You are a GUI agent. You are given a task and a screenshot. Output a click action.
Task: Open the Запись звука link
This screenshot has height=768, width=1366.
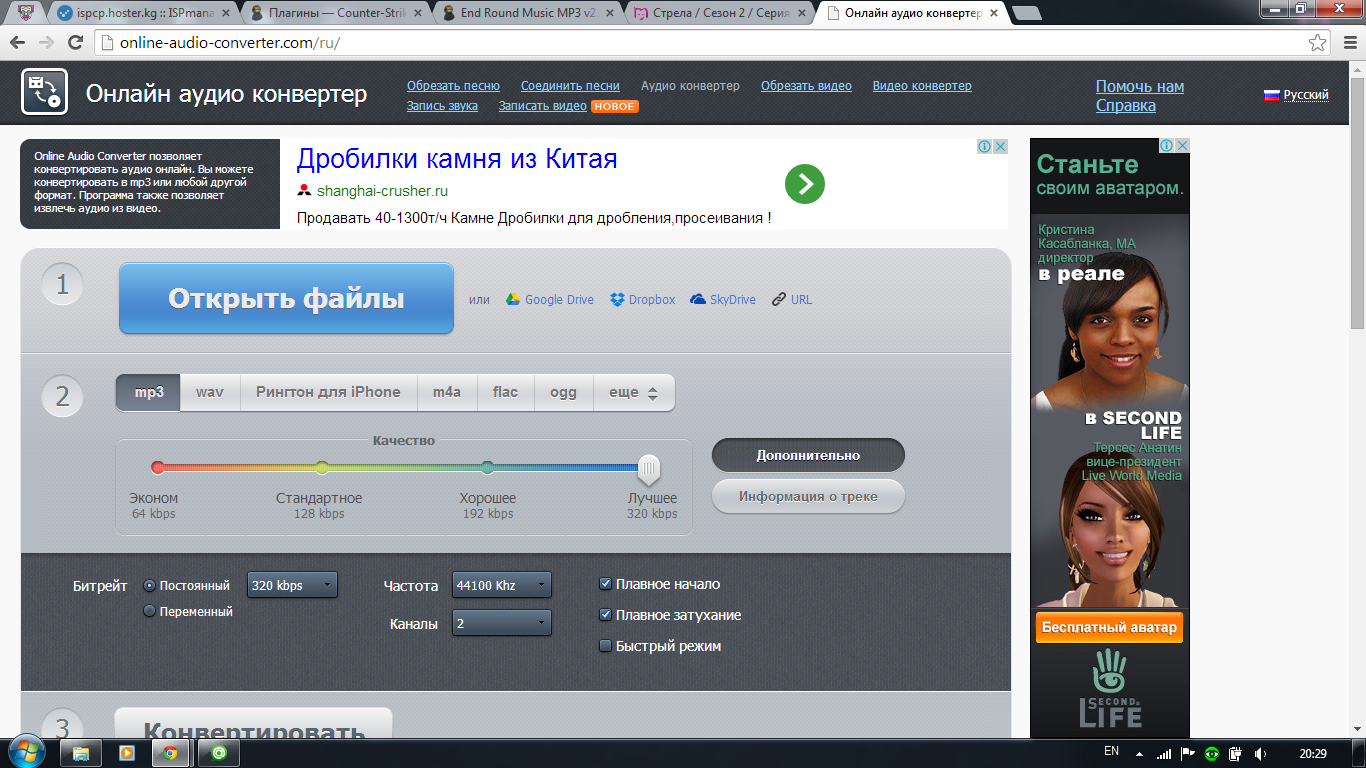442,106
